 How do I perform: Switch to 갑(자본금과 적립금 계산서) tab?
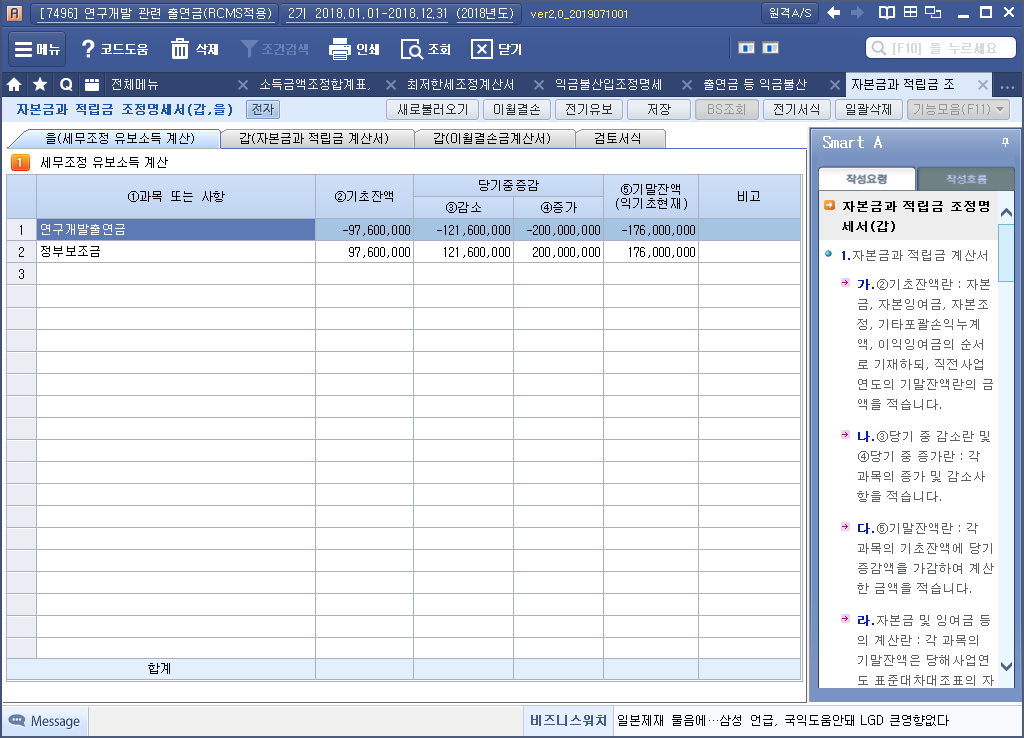pyautogui.click(x=313, y=139)
